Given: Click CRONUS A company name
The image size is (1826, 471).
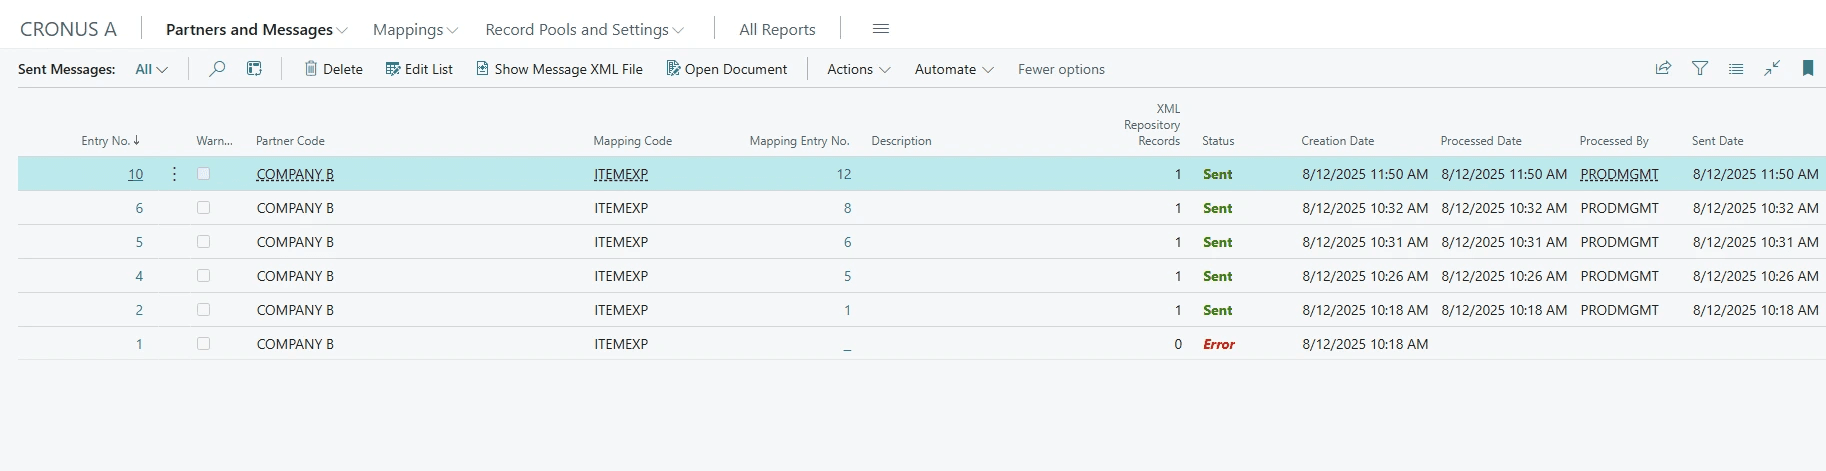Looking at the screenshot, I should (68, 29).
